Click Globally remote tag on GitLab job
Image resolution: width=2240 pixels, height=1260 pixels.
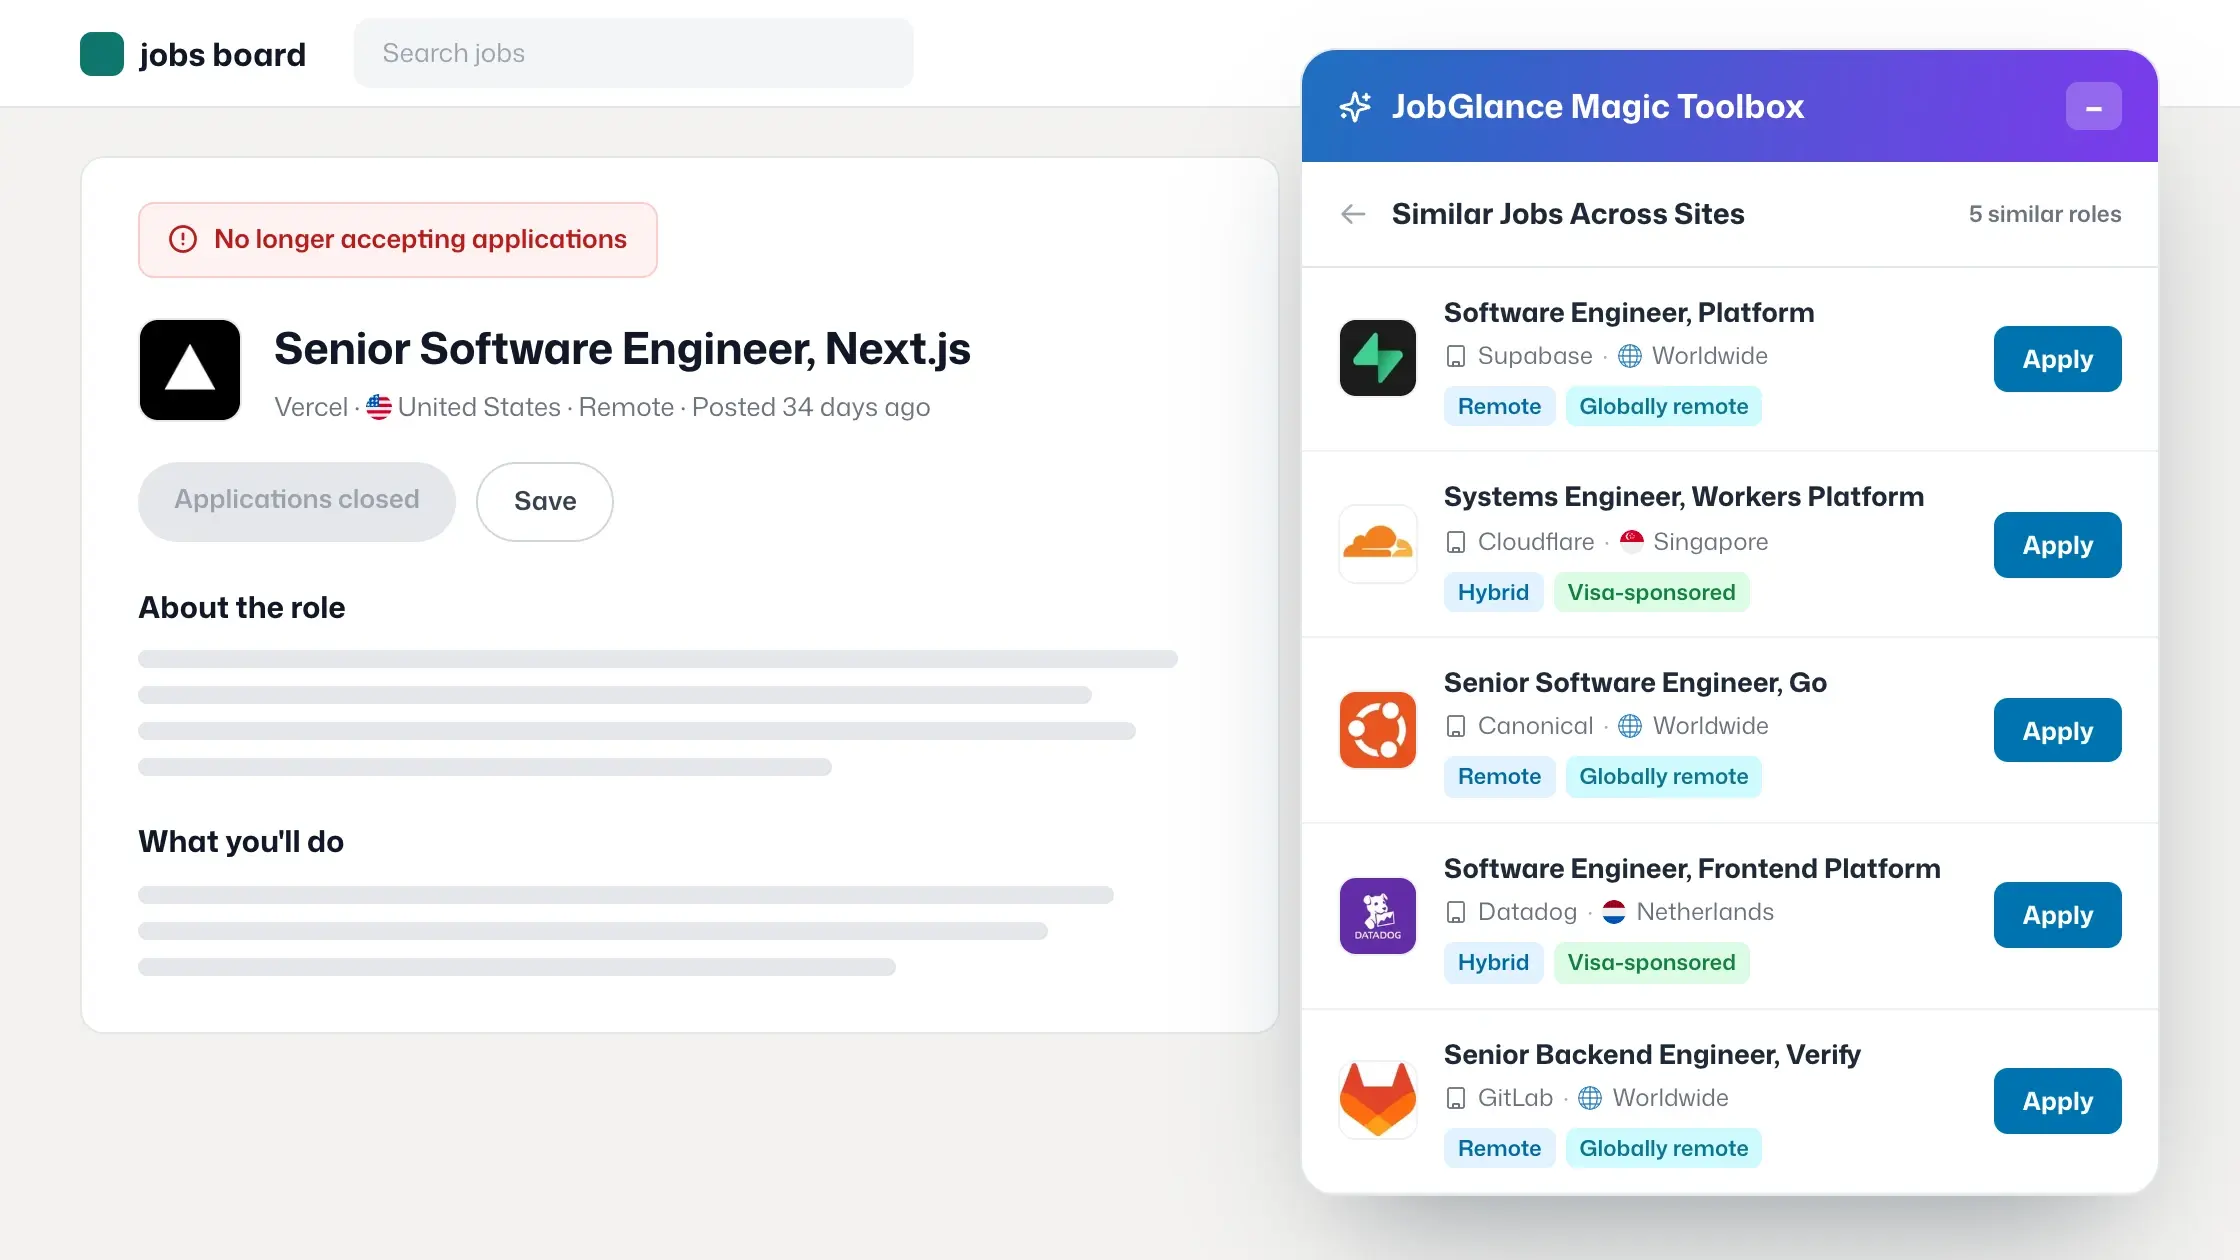coord(1663,1149)
